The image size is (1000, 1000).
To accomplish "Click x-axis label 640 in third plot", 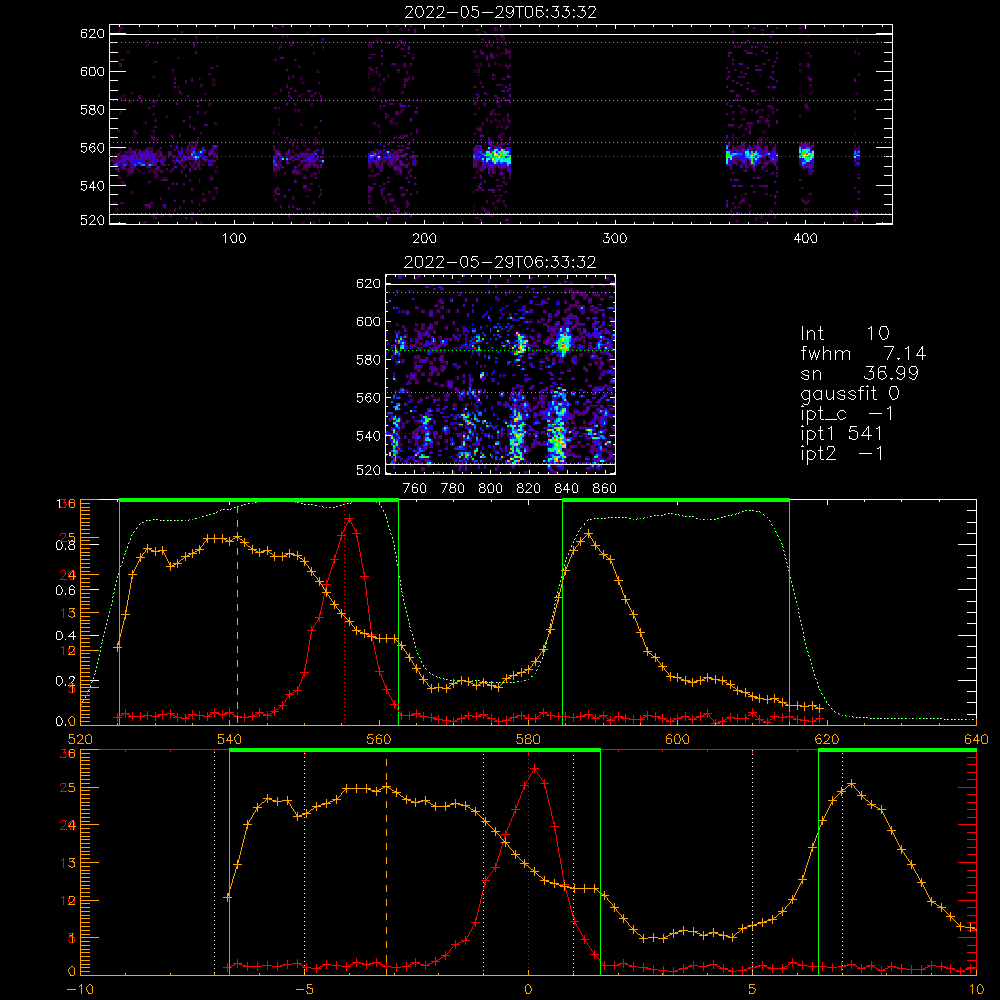I will coord(976,739).
